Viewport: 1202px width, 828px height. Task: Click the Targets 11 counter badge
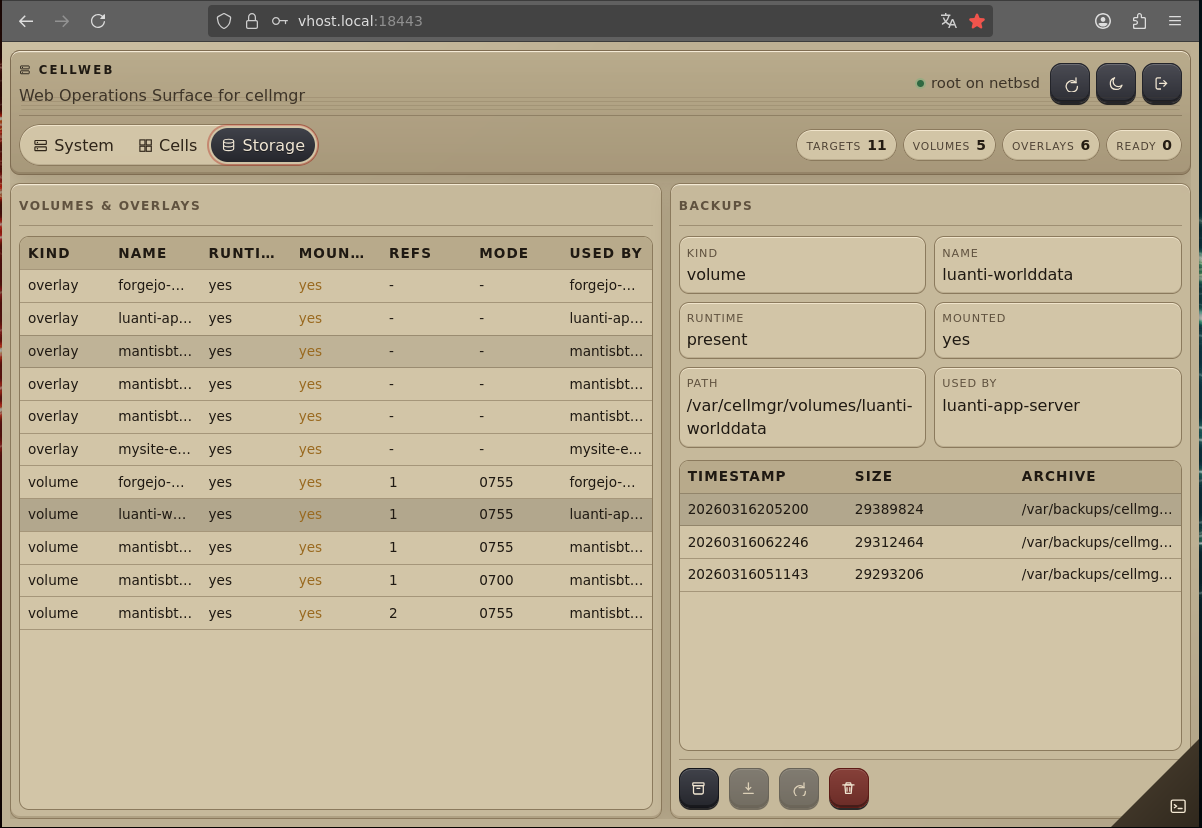pos(846,145)
